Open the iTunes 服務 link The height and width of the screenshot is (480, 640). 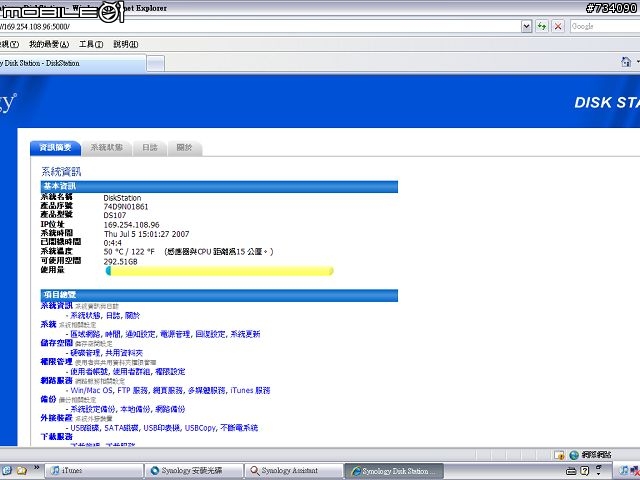coord(250,391)
